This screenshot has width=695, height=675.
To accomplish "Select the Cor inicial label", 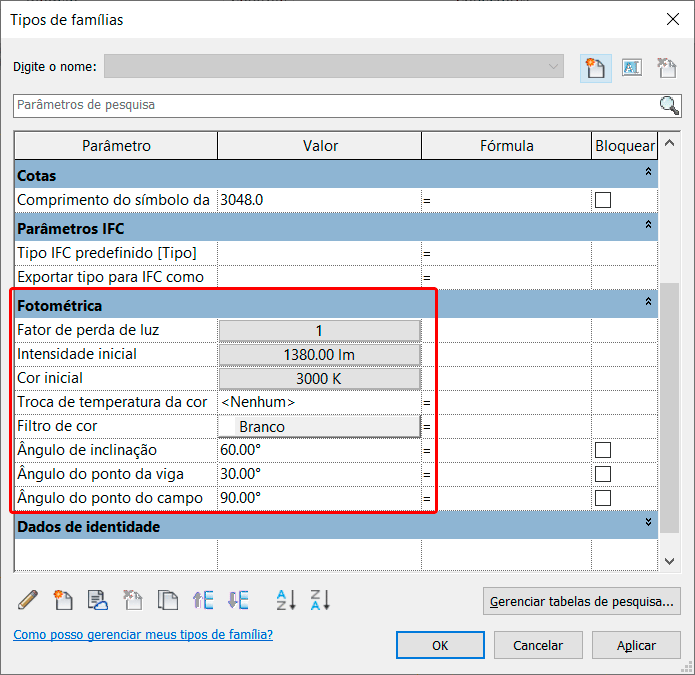I will [x=50, y=378].
